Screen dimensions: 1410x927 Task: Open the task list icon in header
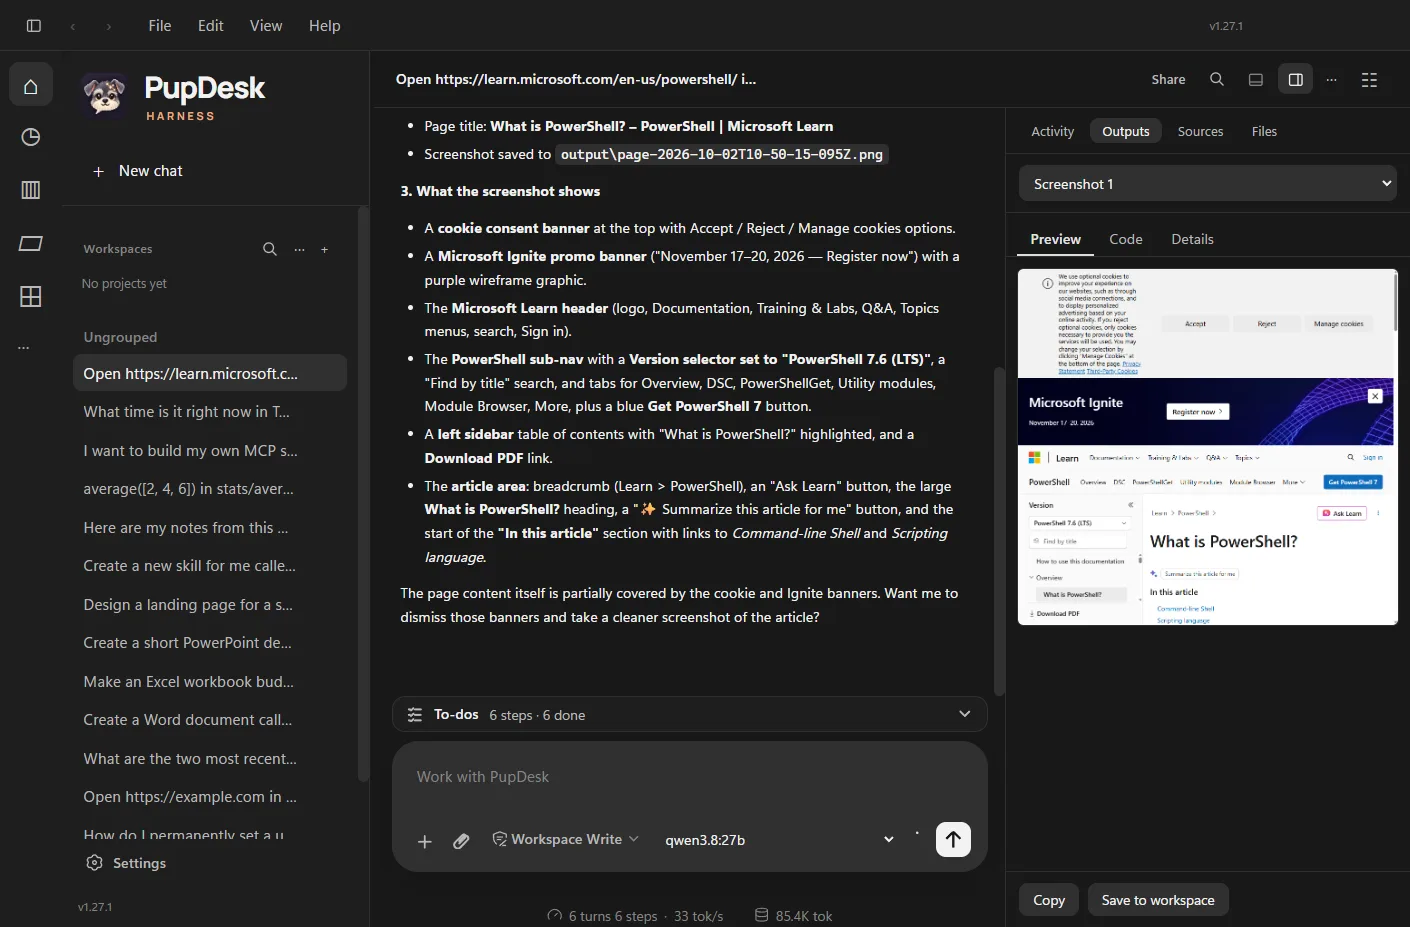1370,79
